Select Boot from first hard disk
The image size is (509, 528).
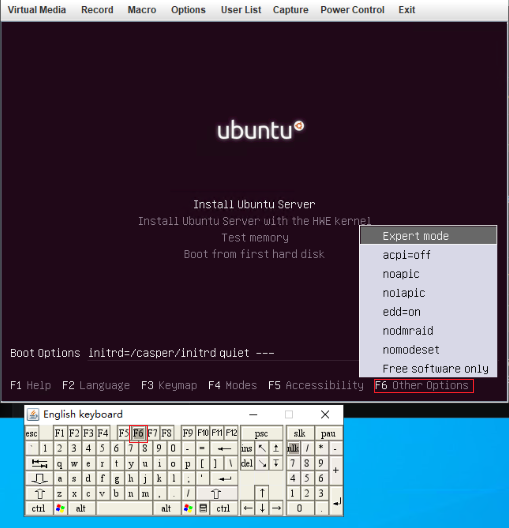[254, 254]
